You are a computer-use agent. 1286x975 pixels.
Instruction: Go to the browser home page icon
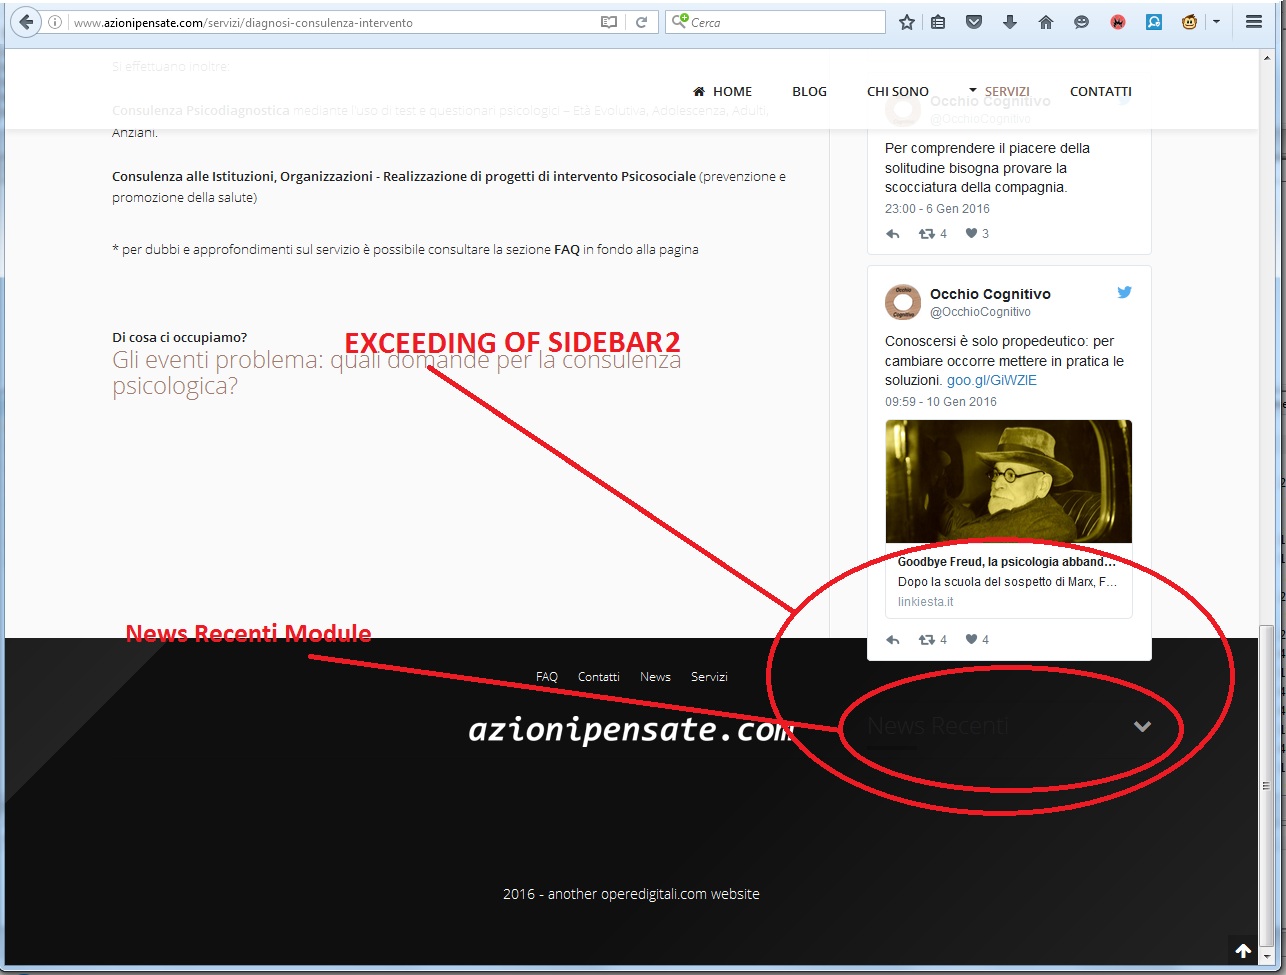click(1046, 22)
